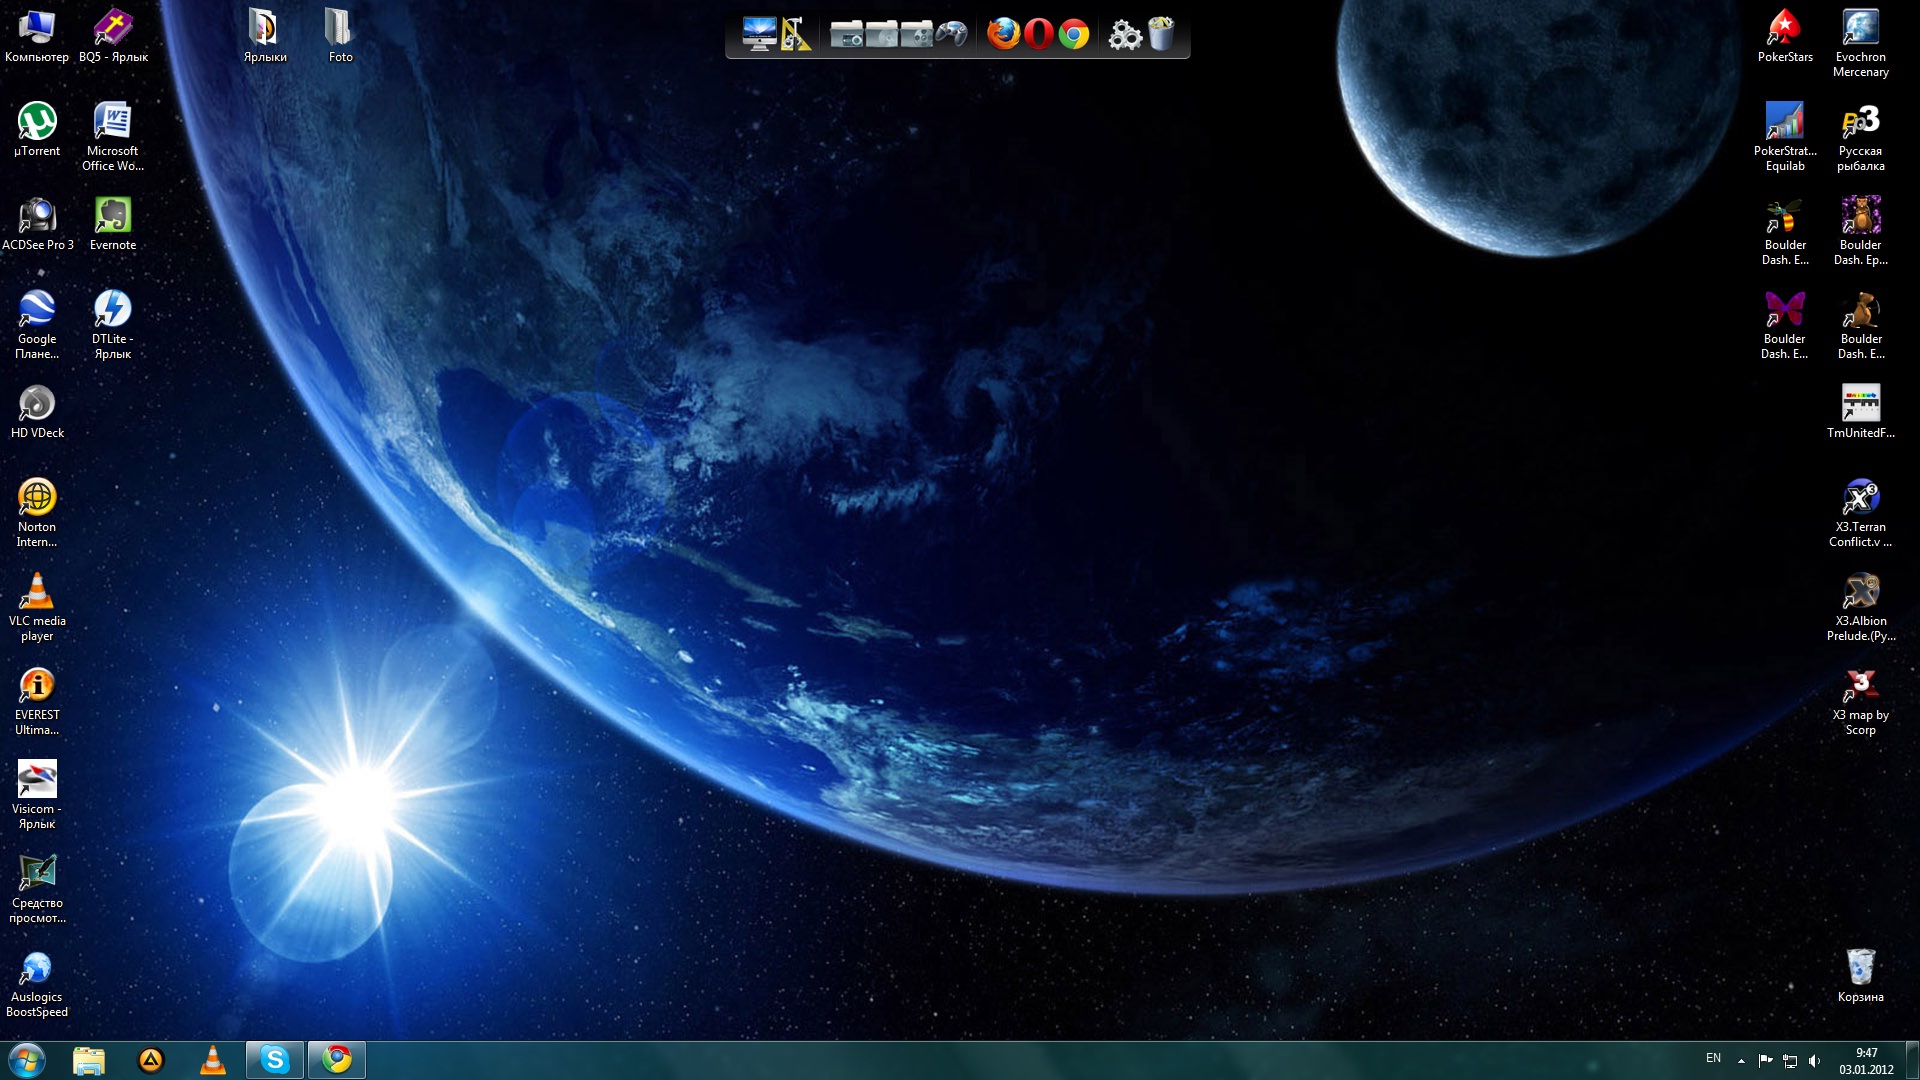1920x1080 pixels.
Task: Open the EN language selector
Action: 1713,1058
